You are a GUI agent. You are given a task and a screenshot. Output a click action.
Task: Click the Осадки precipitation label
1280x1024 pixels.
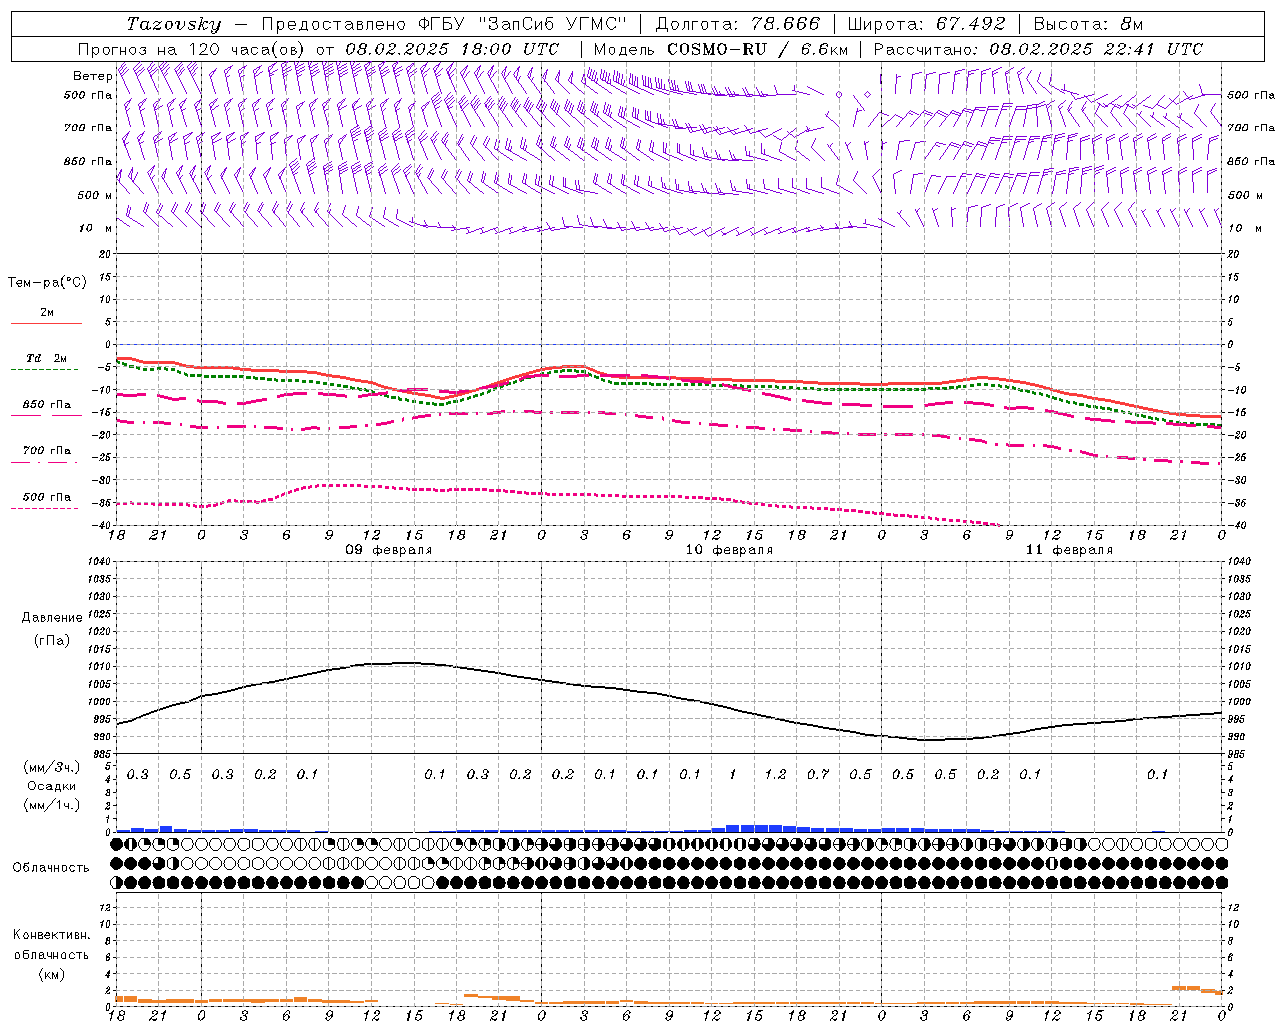tap(51, 786)
